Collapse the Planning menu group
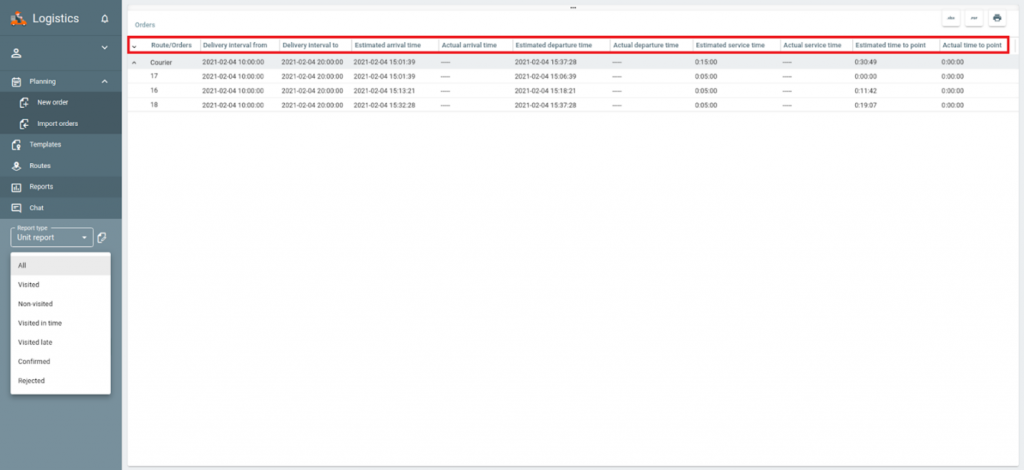Screen dimensions: 1024x470 pos(104,81)
